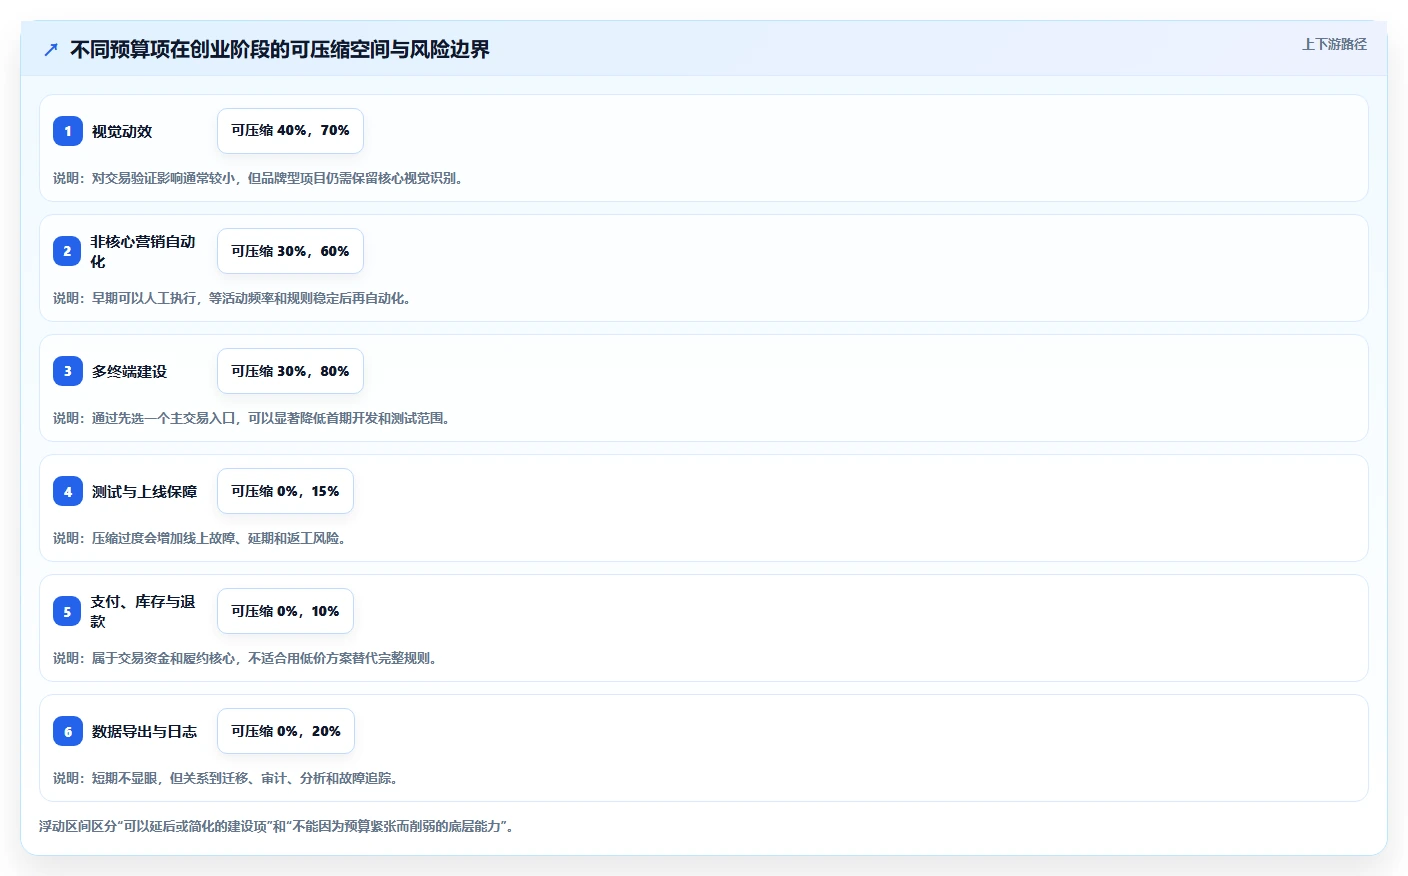
Task: Click the 支付、库存与退款 item title
Action: point(143,611)
